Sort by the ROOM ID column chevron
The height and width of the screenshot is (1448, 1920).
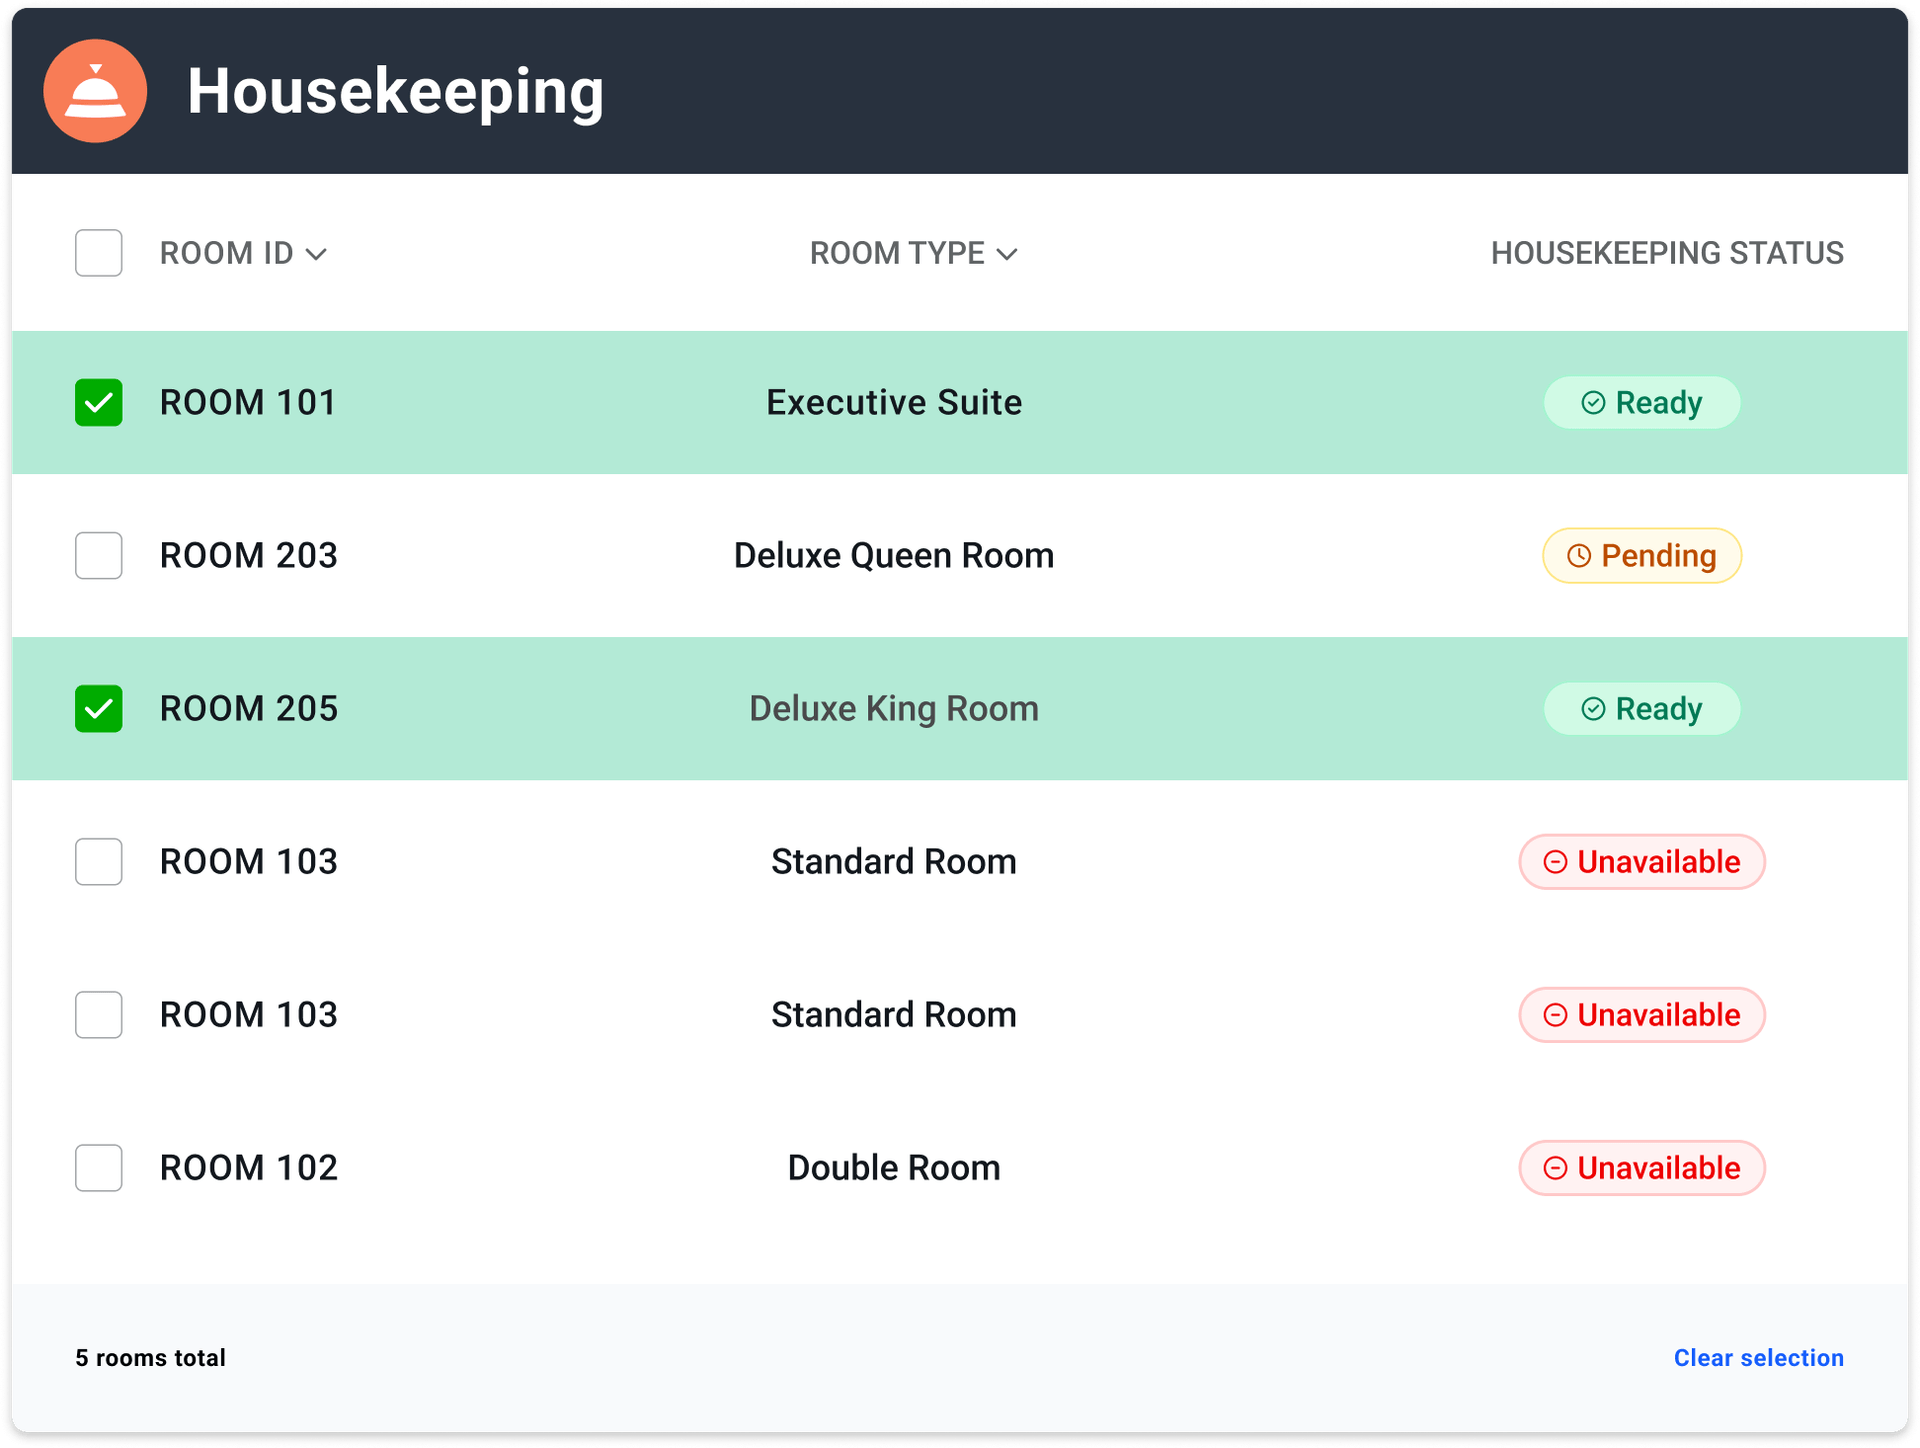(x=316, y=254)
